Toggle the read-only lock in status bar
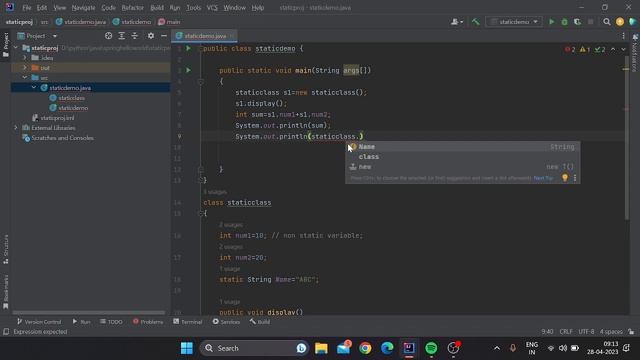This screenshot has width=640, height=360. tap(631, 331)
